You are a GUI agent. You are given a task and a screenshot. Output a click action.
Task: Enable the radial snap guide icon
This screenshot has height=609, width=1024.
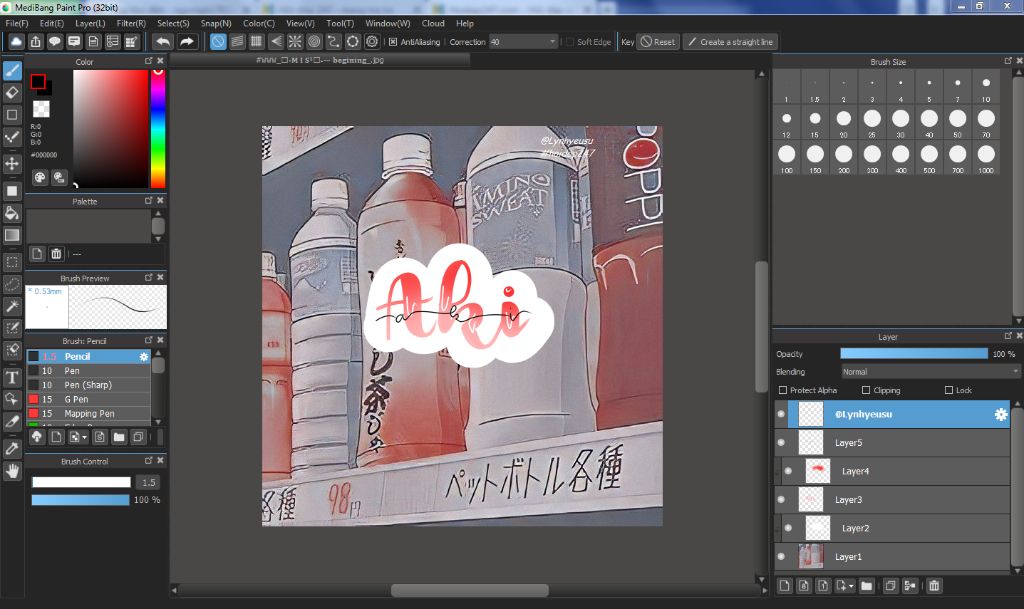click(295, 42)
